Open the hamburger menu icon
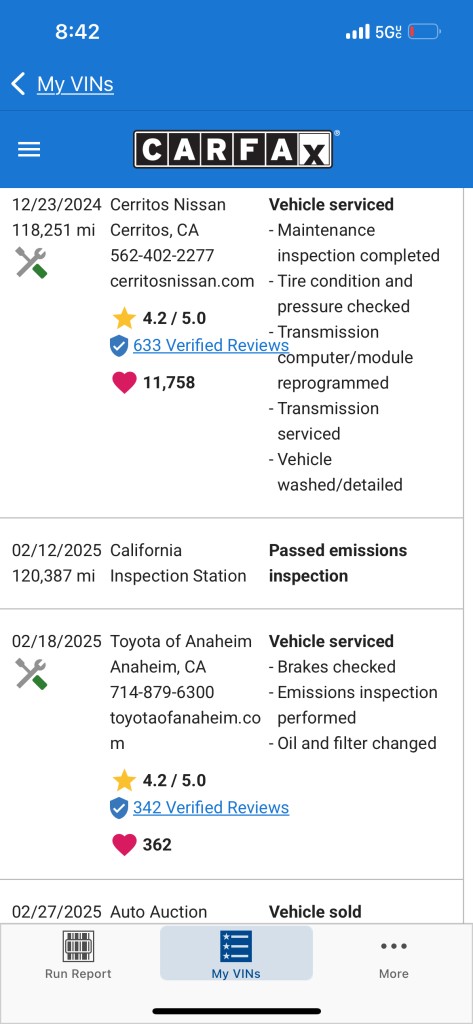Viewport: 473px width, 1024px height. point(29,150)
